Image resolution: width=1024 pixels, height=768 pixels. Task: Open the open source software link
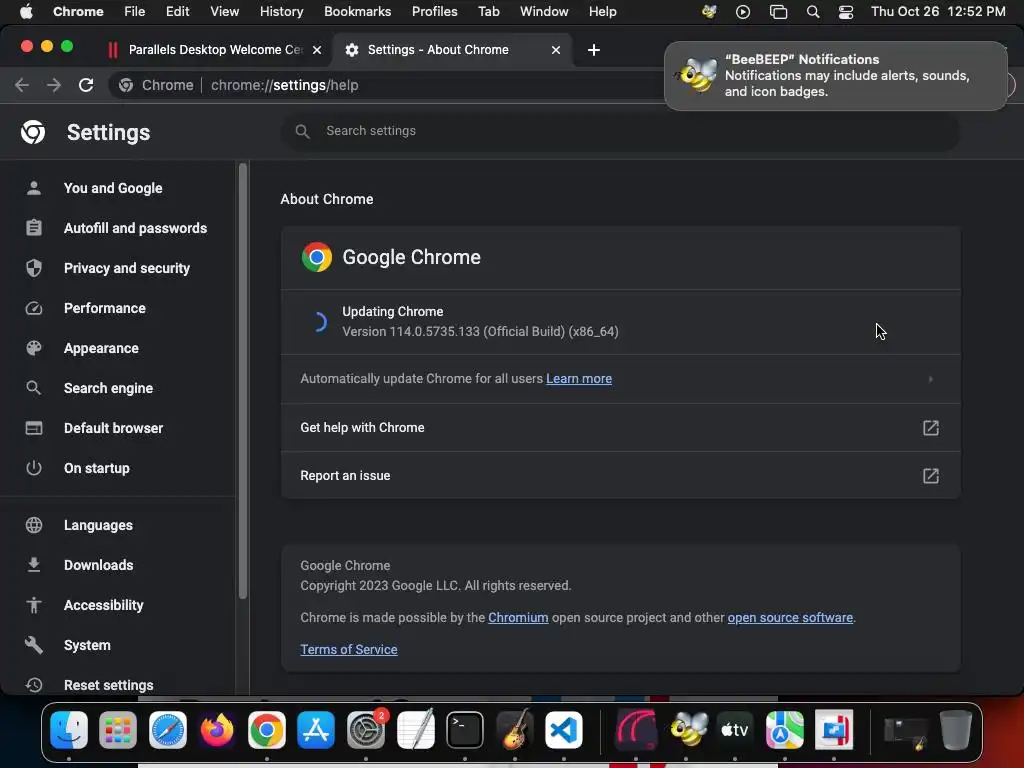pos(790,618)
